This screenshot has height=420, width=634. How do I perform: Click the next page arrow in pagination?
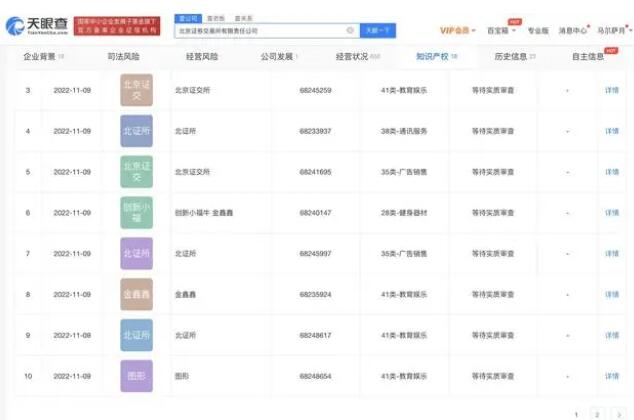[x=618, y=412]
